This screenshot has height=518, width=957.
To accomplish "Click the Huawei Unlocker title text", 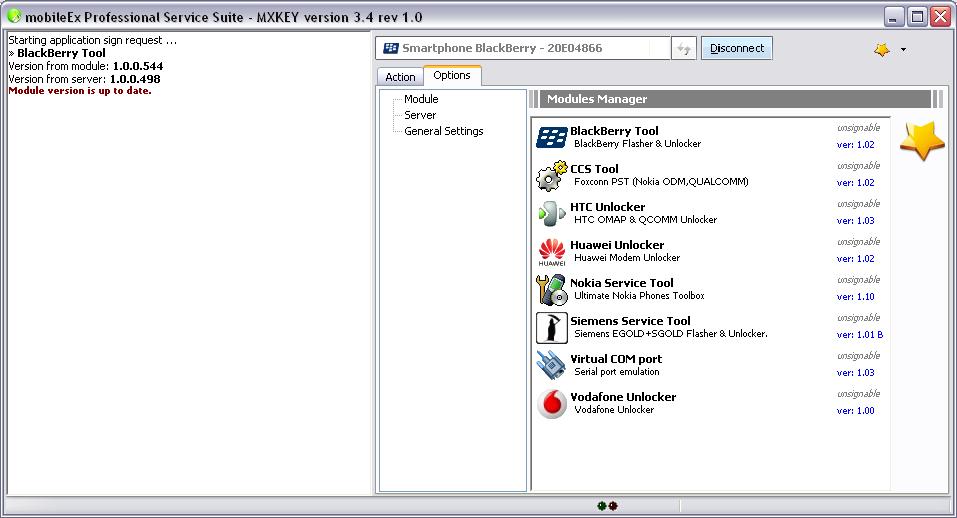I will 617,245.
